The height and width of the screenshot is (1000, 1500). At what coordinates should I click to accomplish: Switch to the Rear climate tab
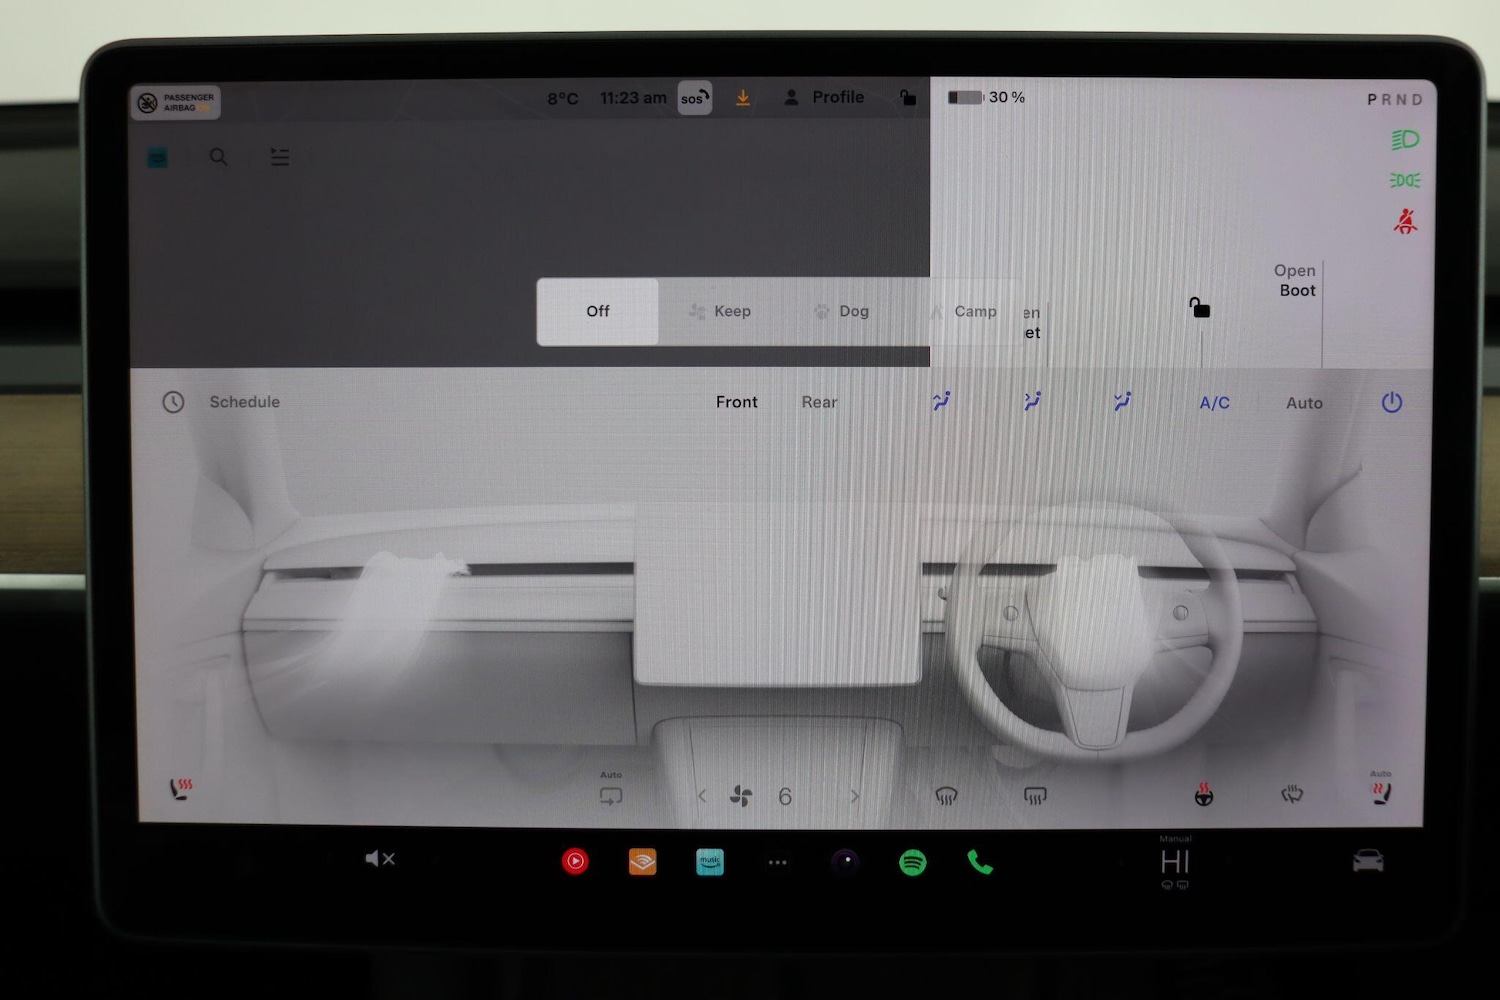(x=819, y=402)
